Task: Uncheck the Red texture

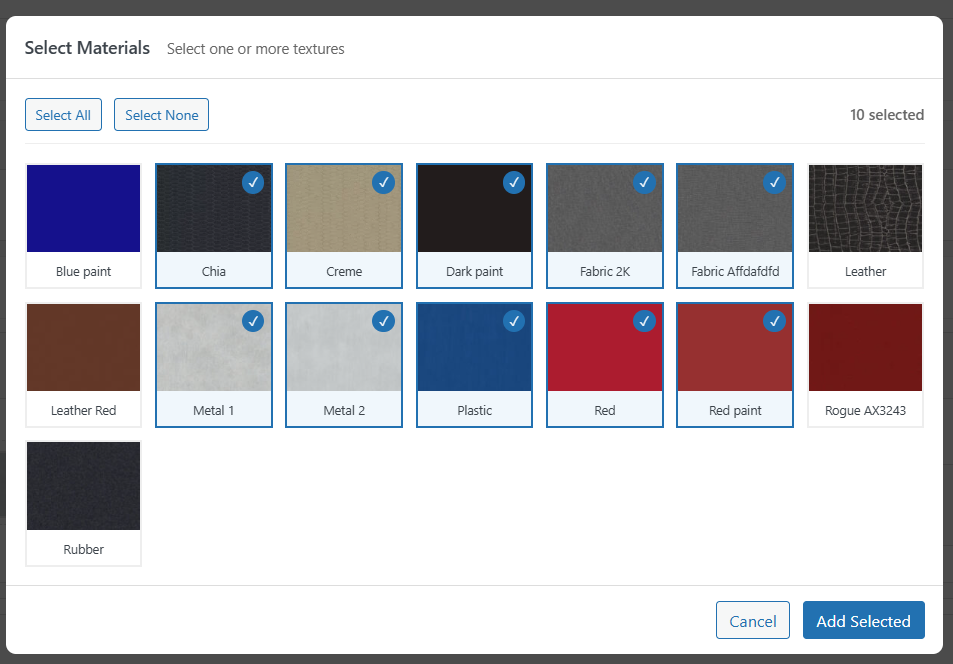Action: tap(644, 321)
